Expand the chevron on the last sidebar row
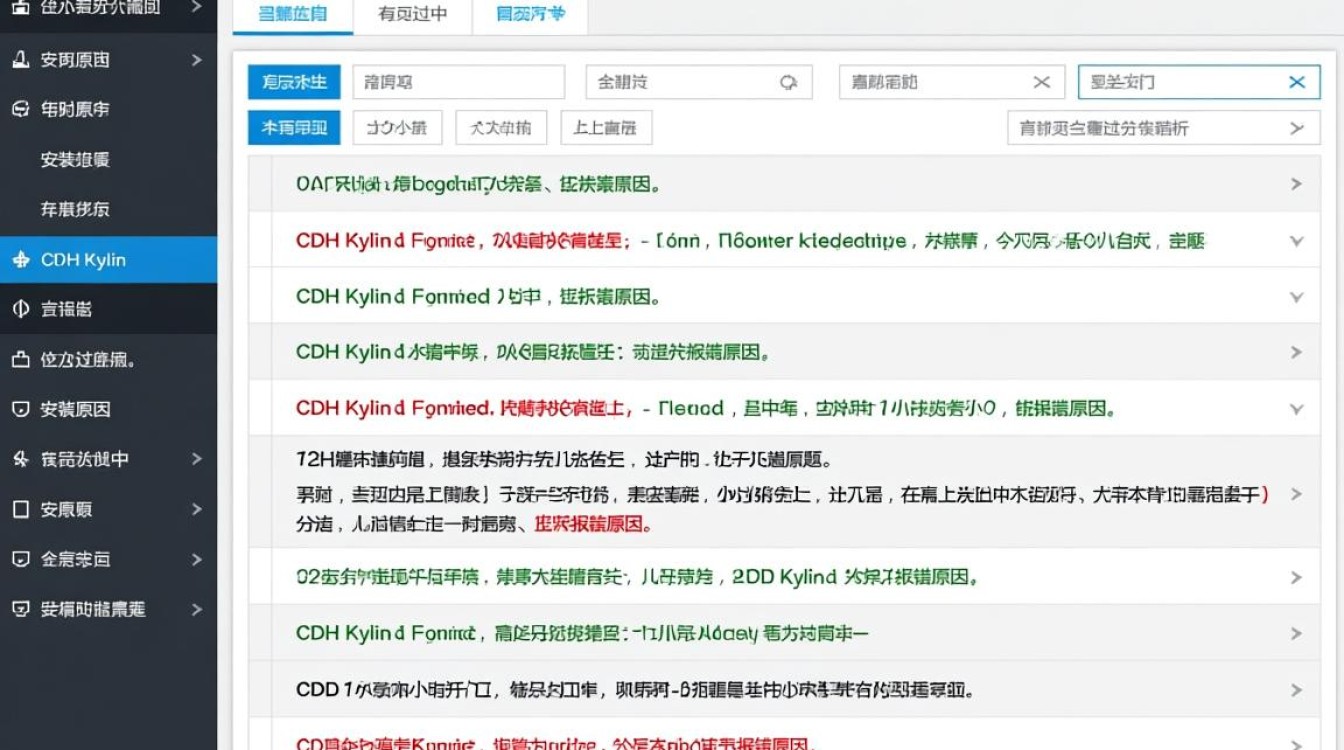The width and height of the screenshot is (1344, 750). pos(196,609)
